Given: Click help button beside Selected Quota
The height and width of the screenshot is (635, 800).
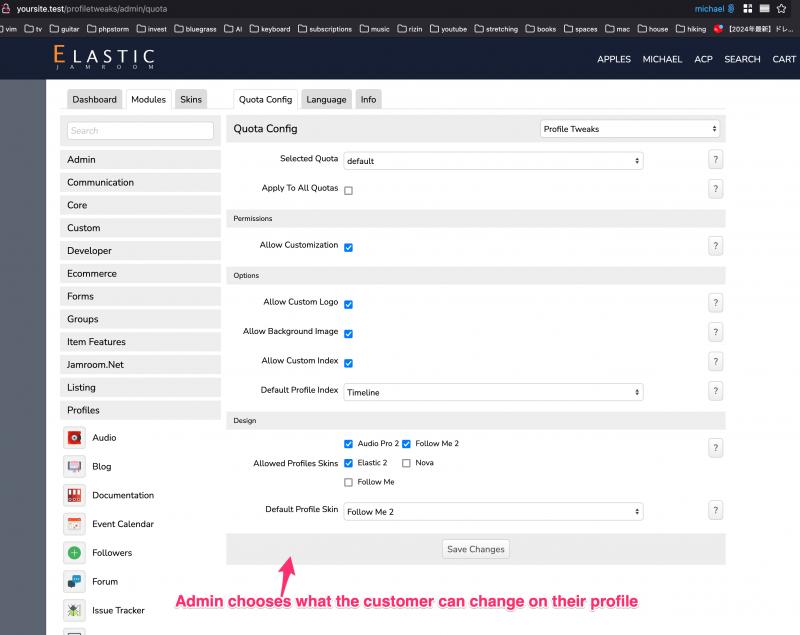Looking at the screenshot, I should (716, 160).
